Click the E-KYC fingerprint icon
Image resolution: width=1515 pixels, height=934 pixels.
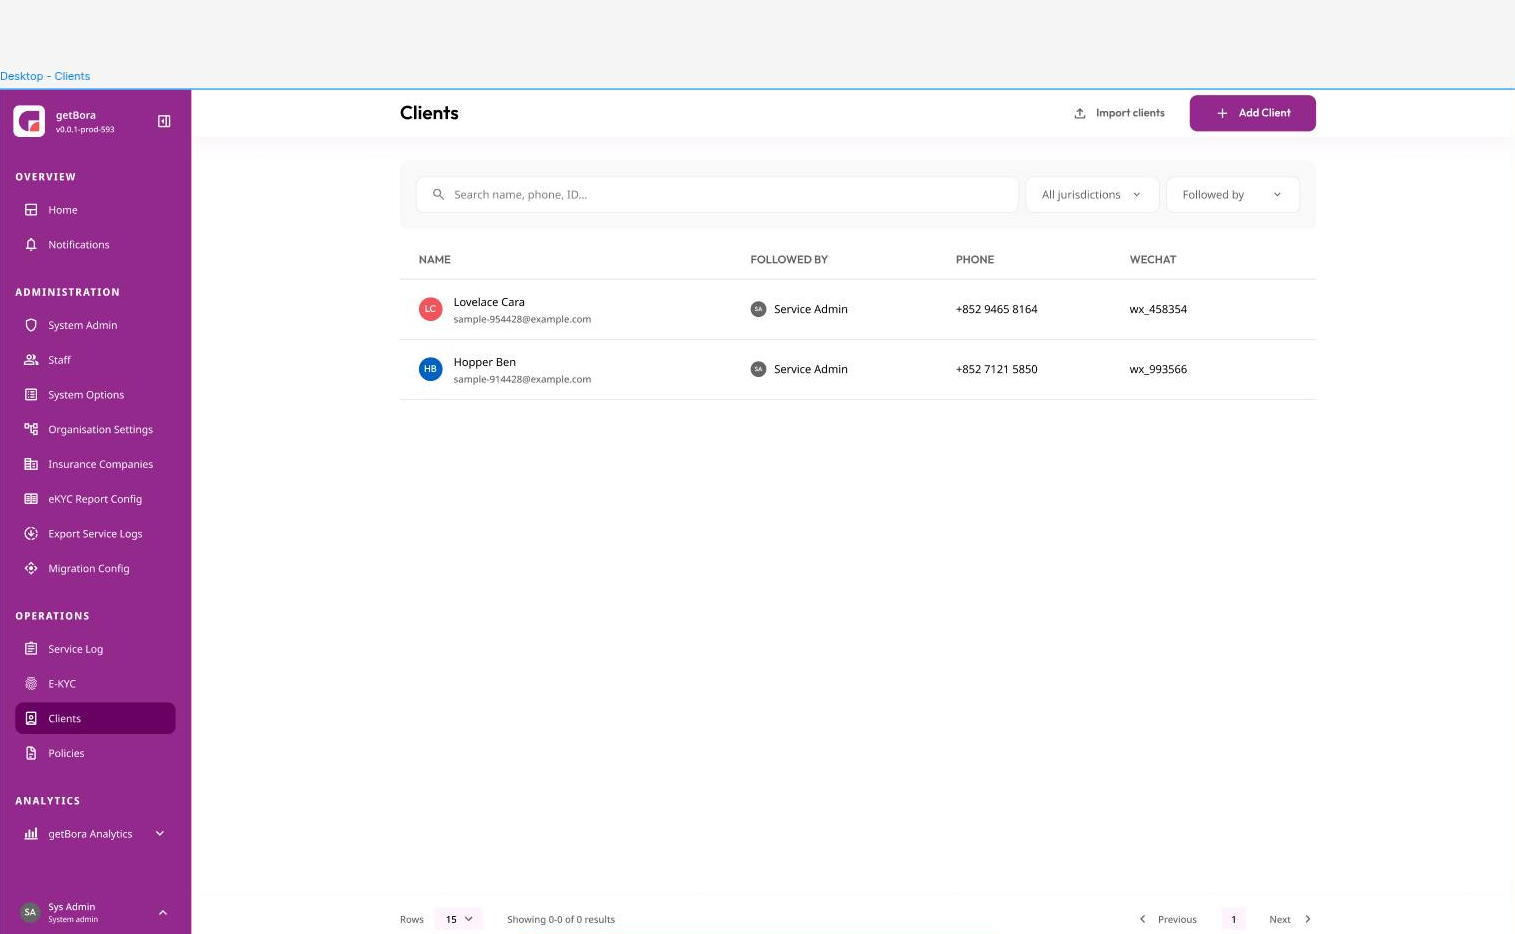tap(31, 684)
